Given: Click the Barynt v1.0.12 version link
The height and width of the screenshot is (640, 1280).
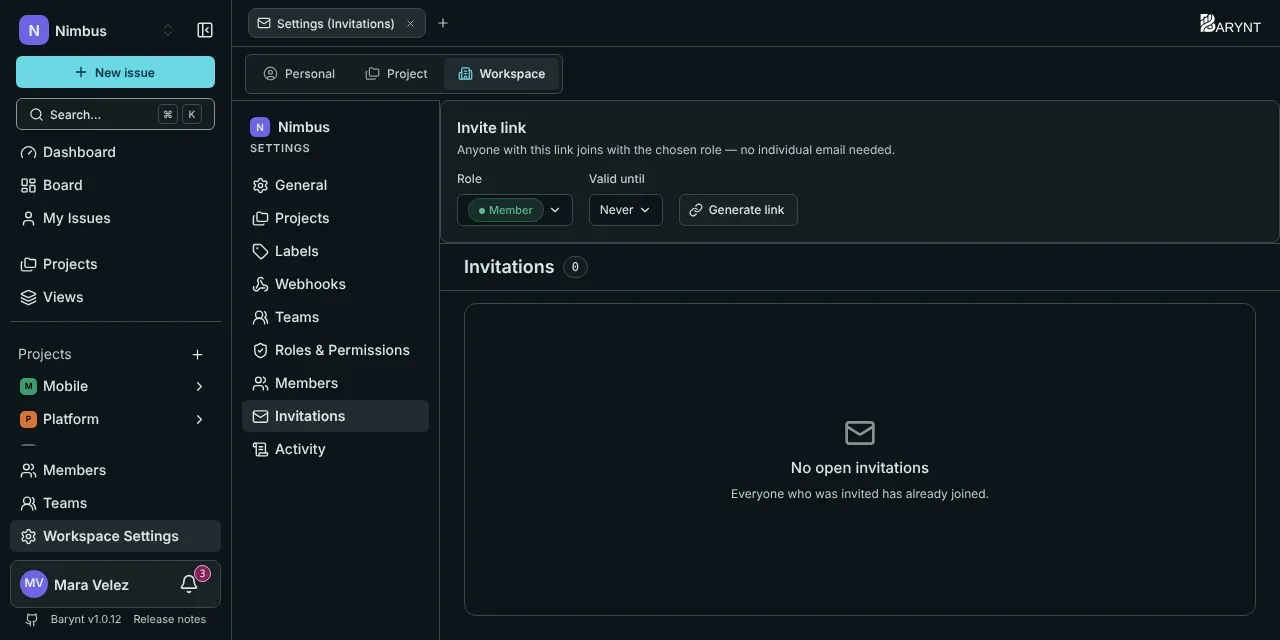Looking at the screenshot, I should 86,619.
